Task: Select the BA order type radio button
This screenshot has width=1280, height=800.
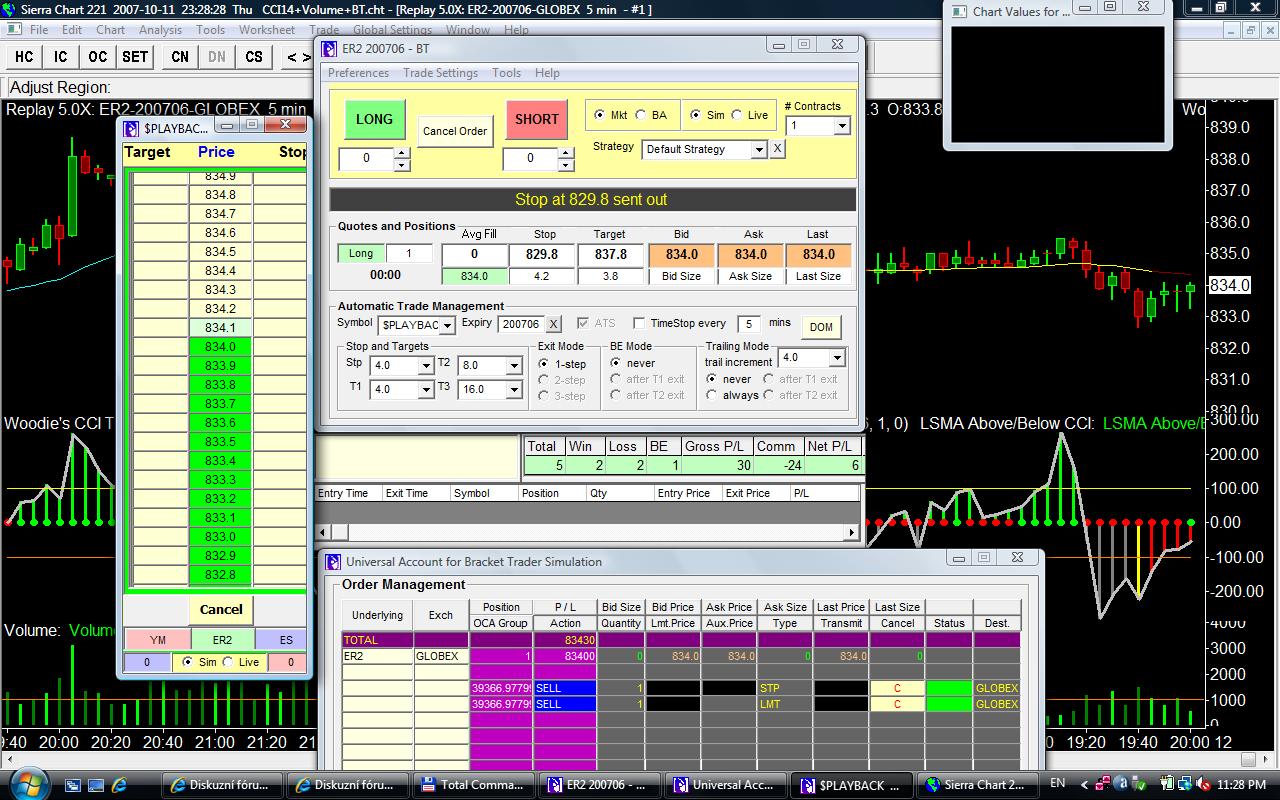Action: click(641, 115)
